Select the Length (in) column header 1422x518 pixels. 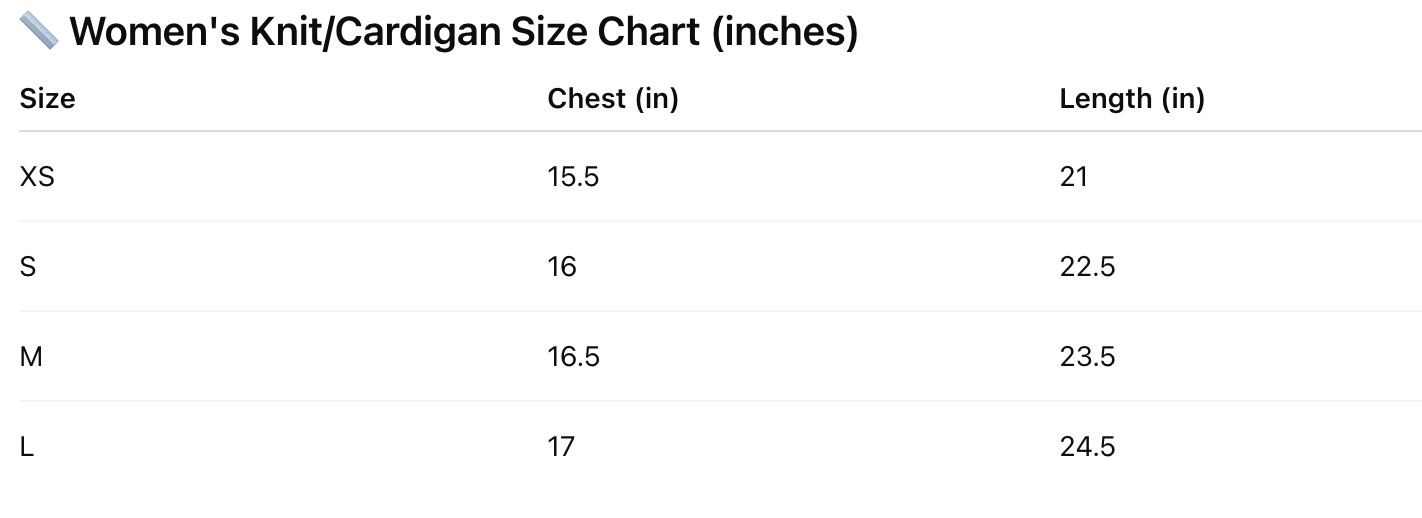[x=1131, y=99]
